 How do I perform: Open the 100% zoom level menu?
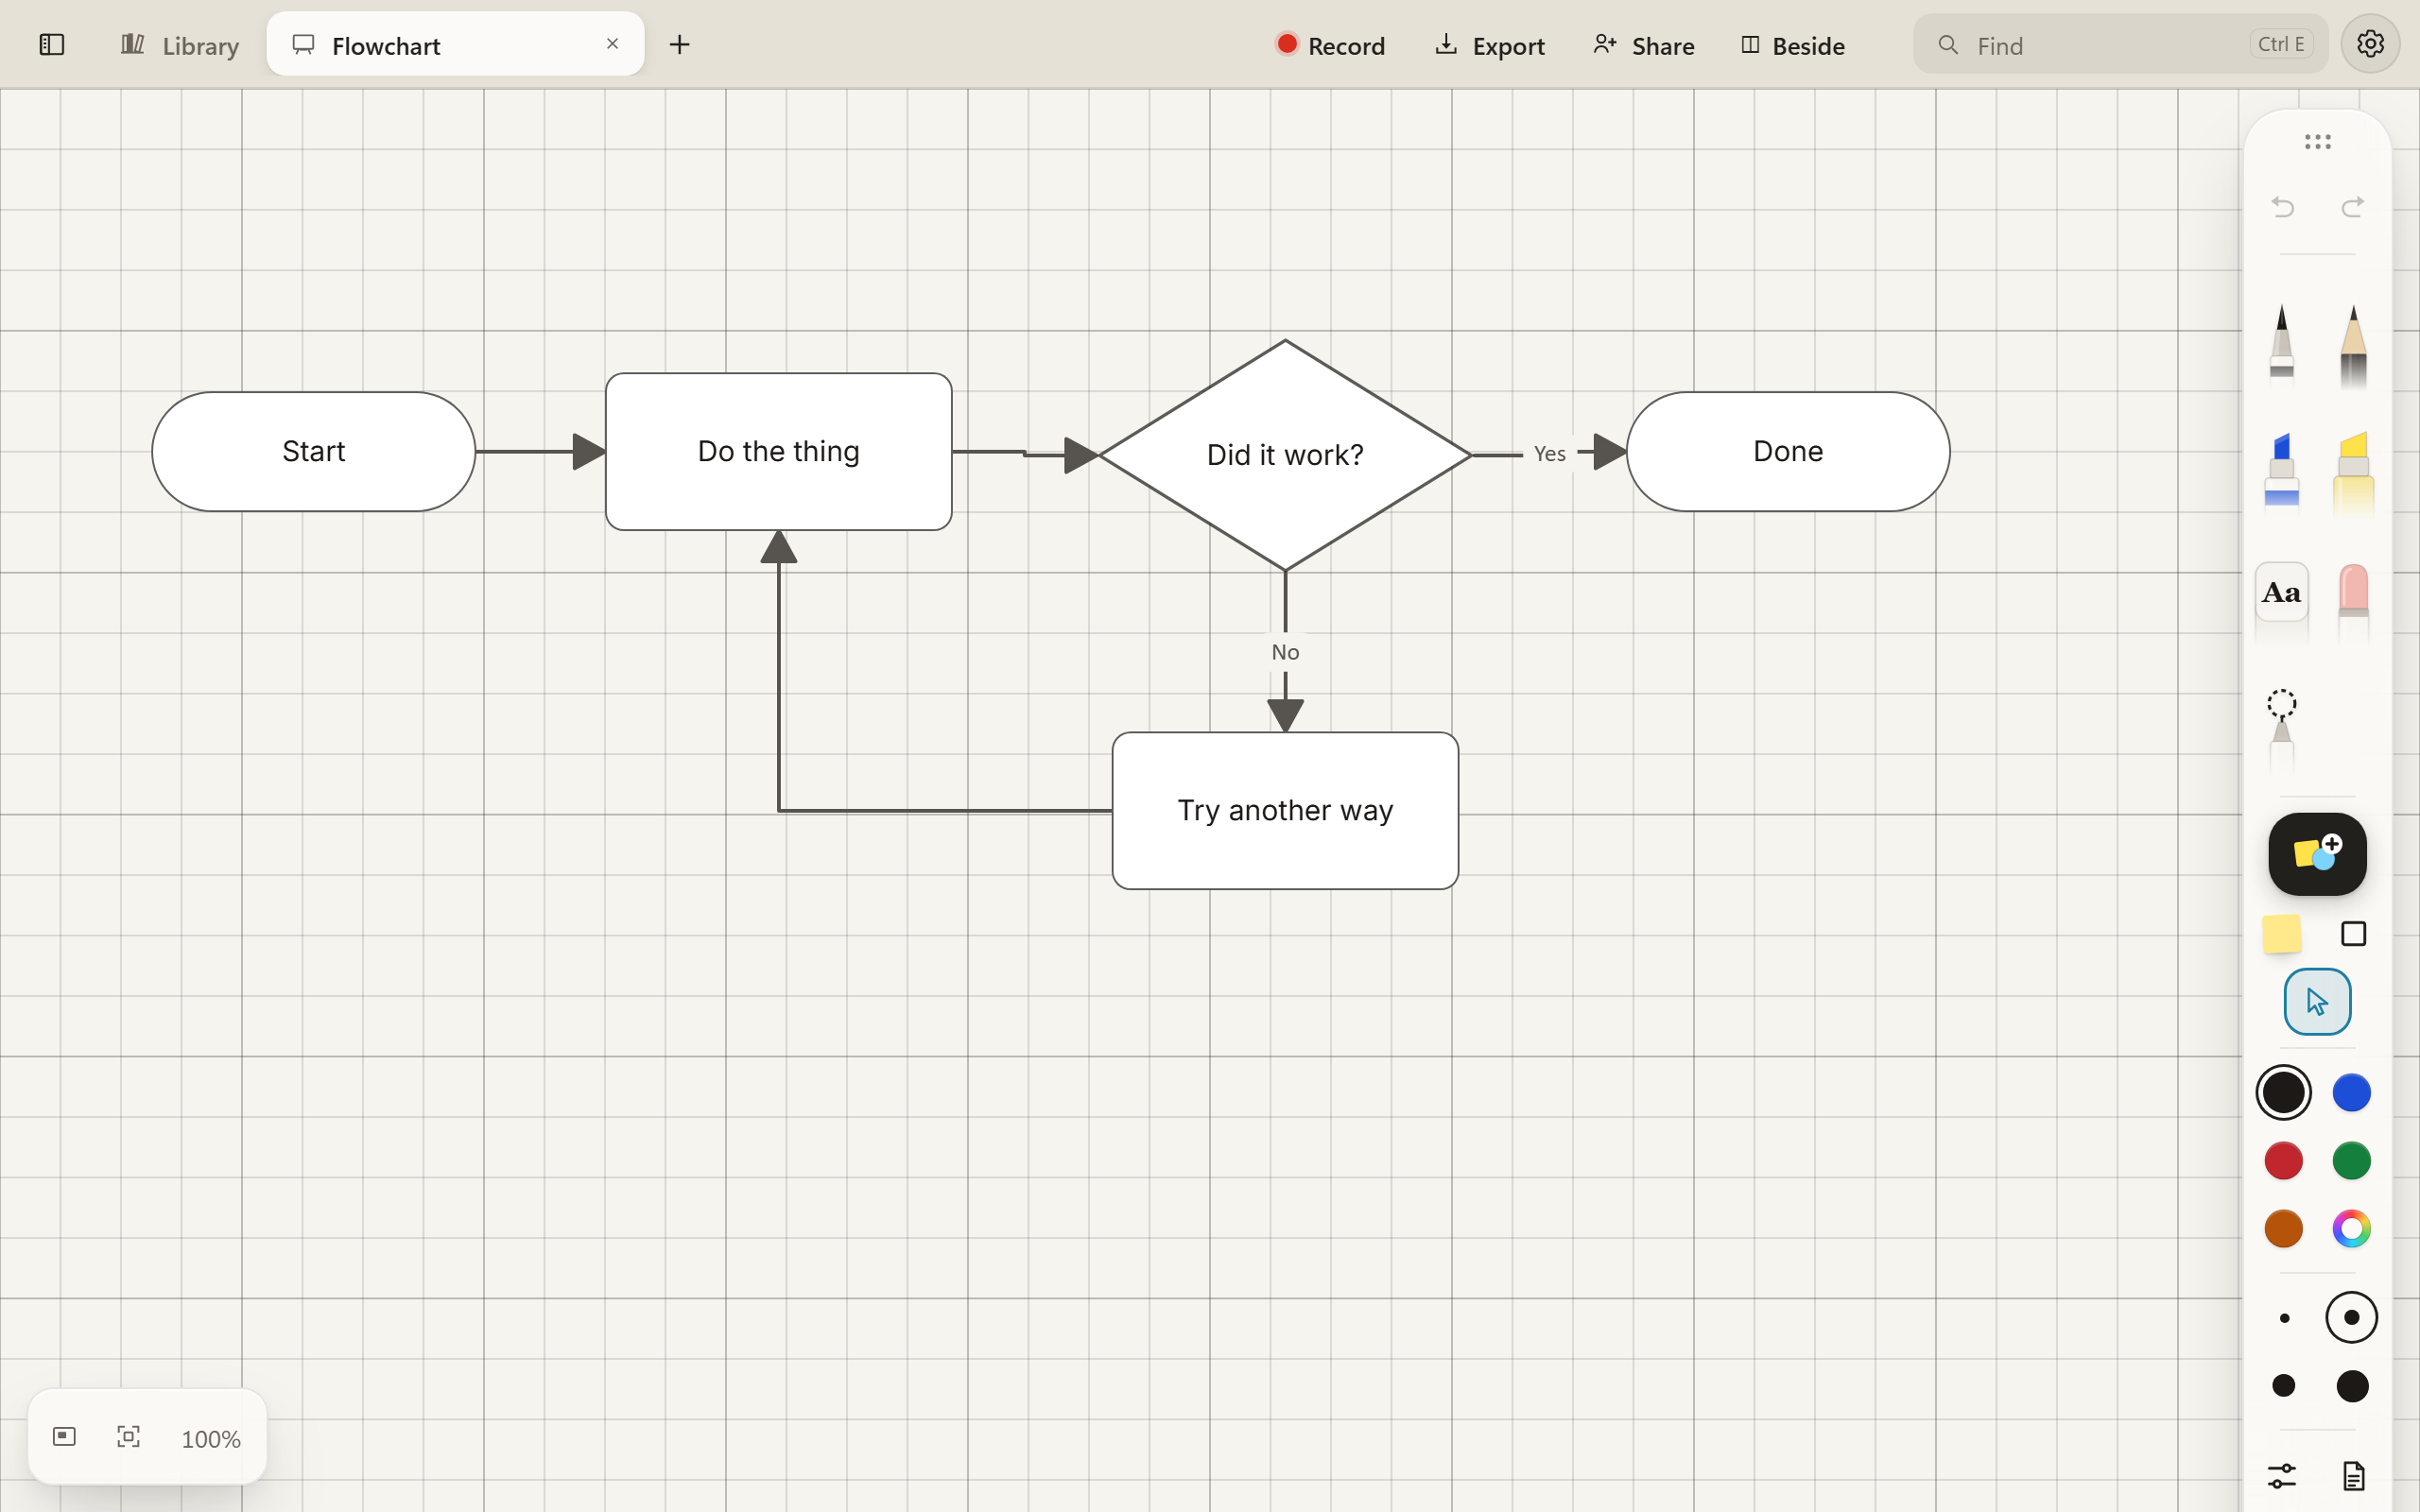point(210,1439)
